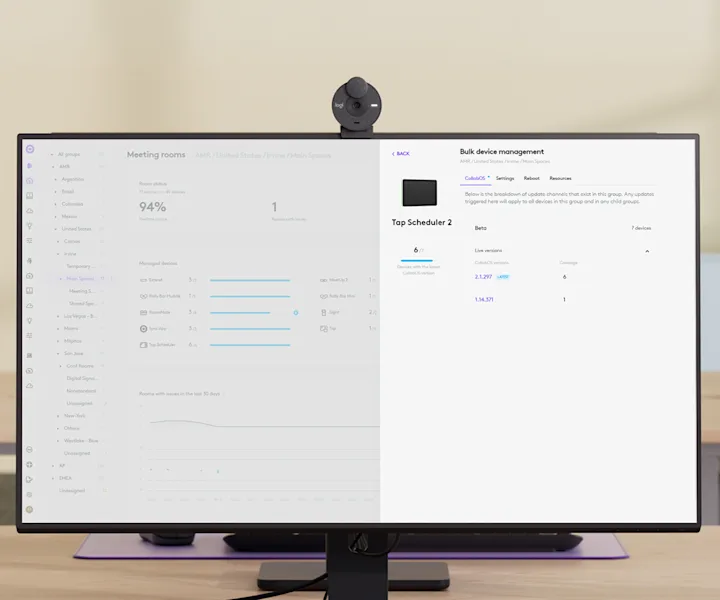Expand the Milpitas group arrow
This screenshot has height=600, width=720.
point(58,341)
